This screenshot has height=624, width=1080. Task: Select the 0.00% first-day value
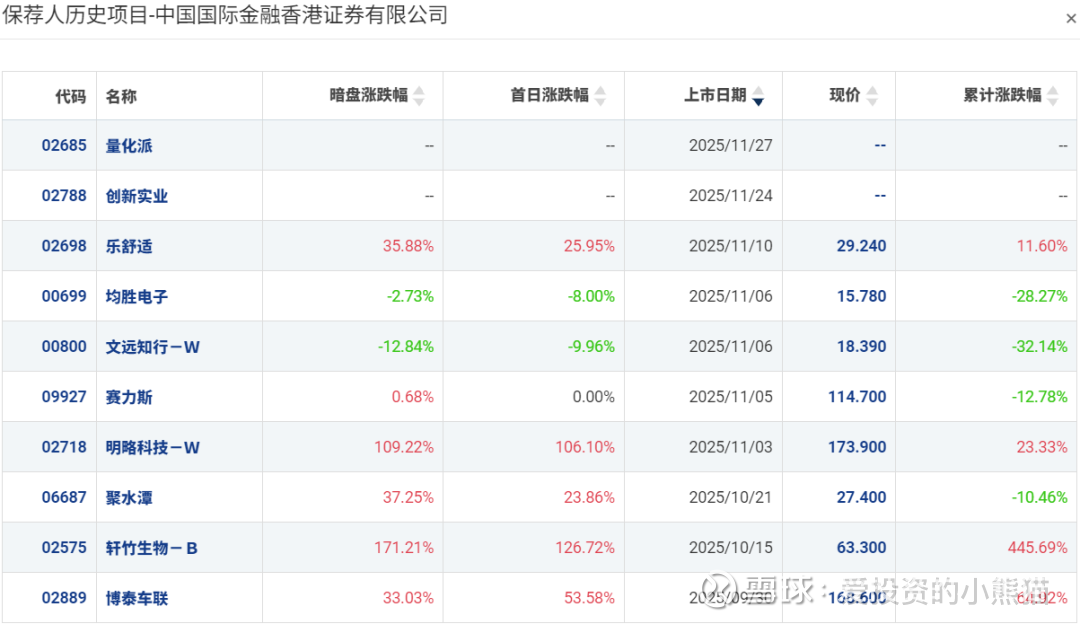click(594, 397)
